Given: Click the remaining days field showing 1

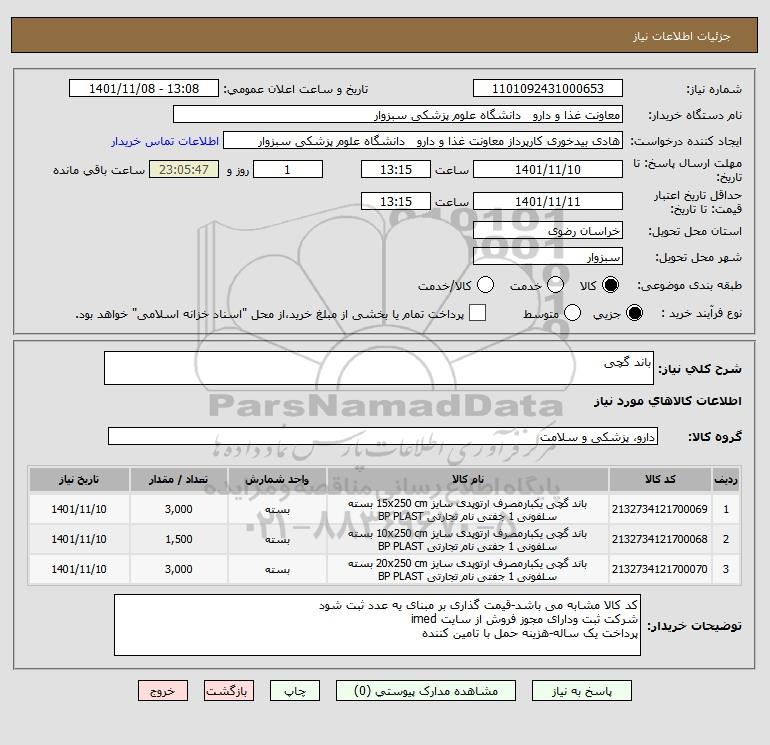Looking at the screenshot, I should point(288,169).
